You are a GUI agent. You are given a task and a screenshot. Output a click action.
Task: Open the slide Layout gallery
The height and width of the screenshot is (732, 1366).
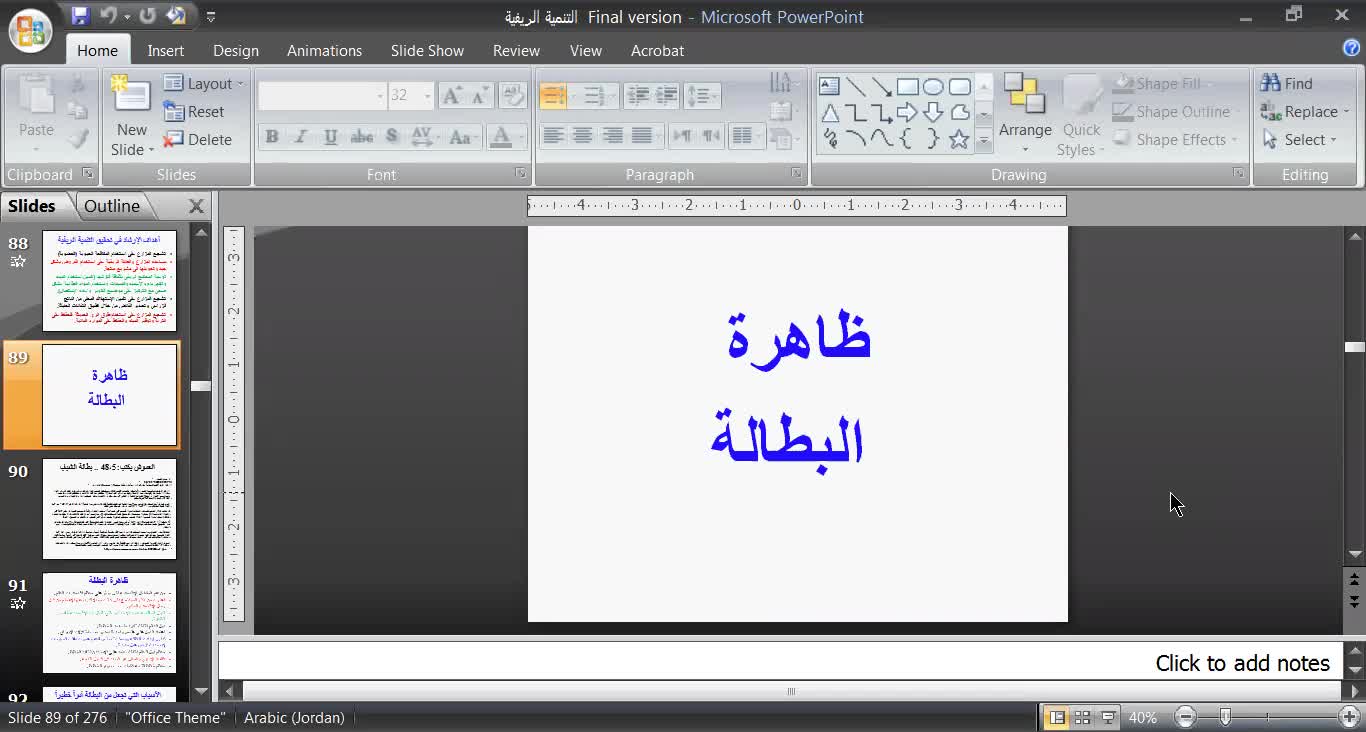(204, 83)
